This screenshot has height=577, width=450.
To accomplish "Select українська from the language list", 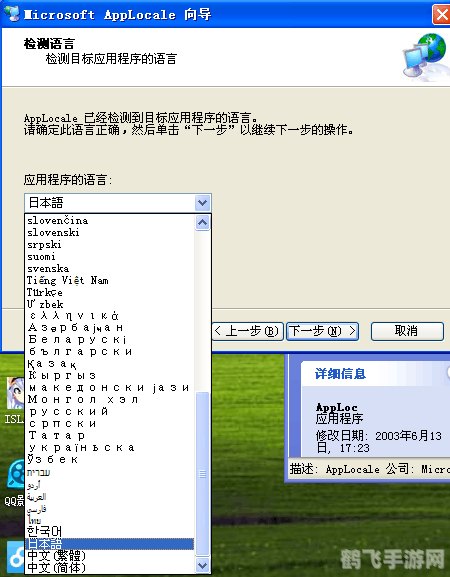I will click(110, 447).
